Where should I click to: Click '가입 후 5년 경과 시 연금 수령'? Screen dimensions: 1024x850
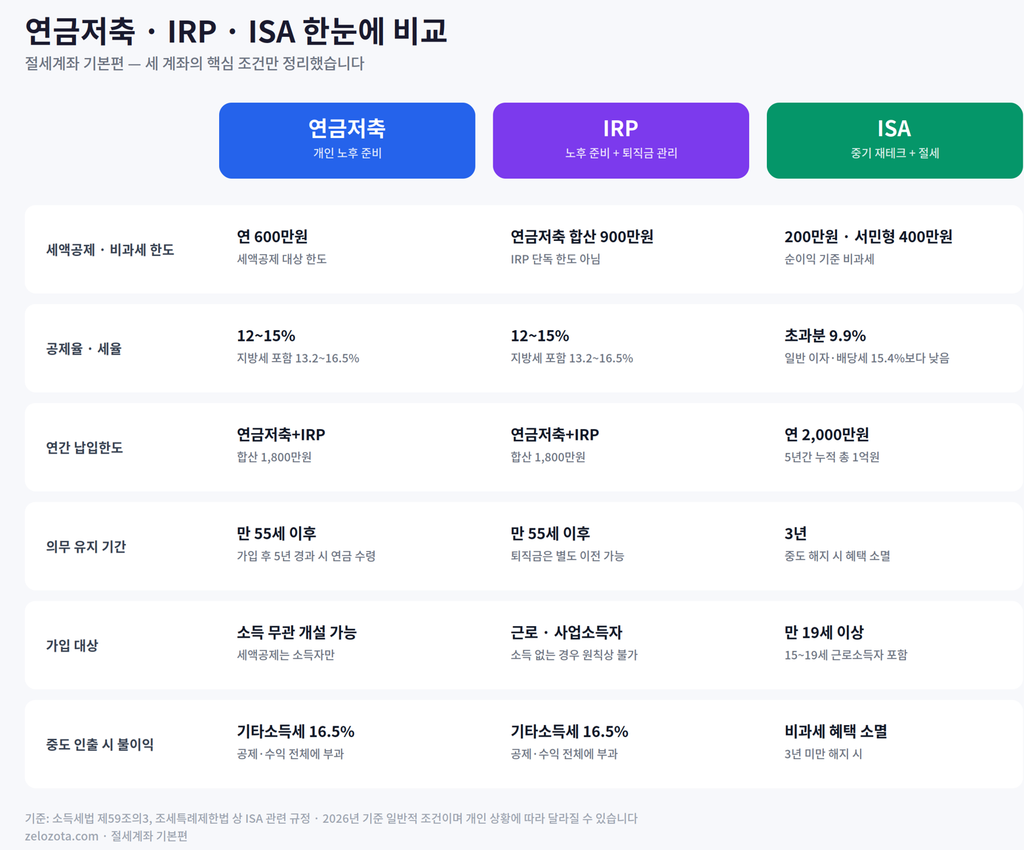click(x=306, y=556)
